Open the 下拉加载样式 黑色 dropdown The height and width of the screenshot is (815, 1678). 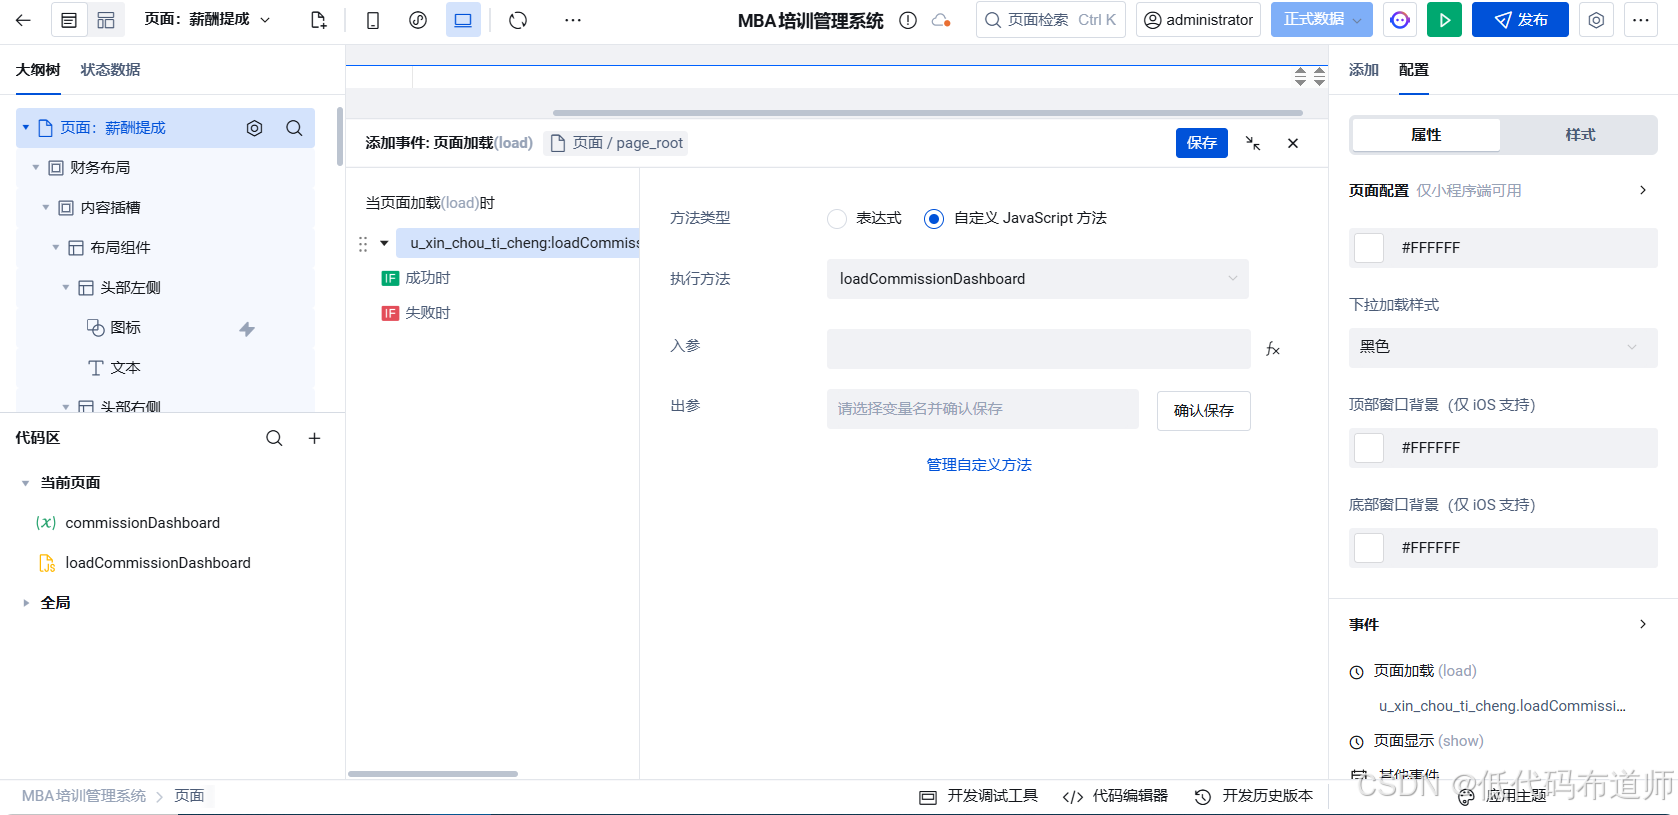[x=1503, y=348]
